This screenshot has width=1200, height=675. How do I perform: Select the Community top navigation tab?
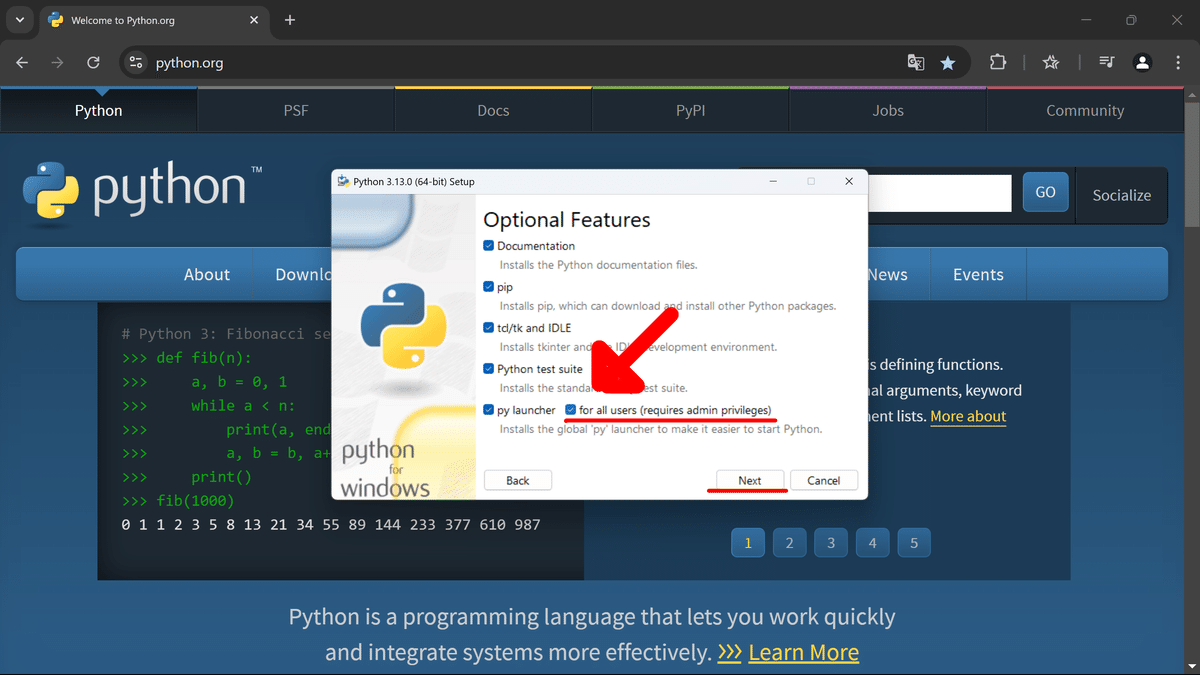click(1085, 110)
